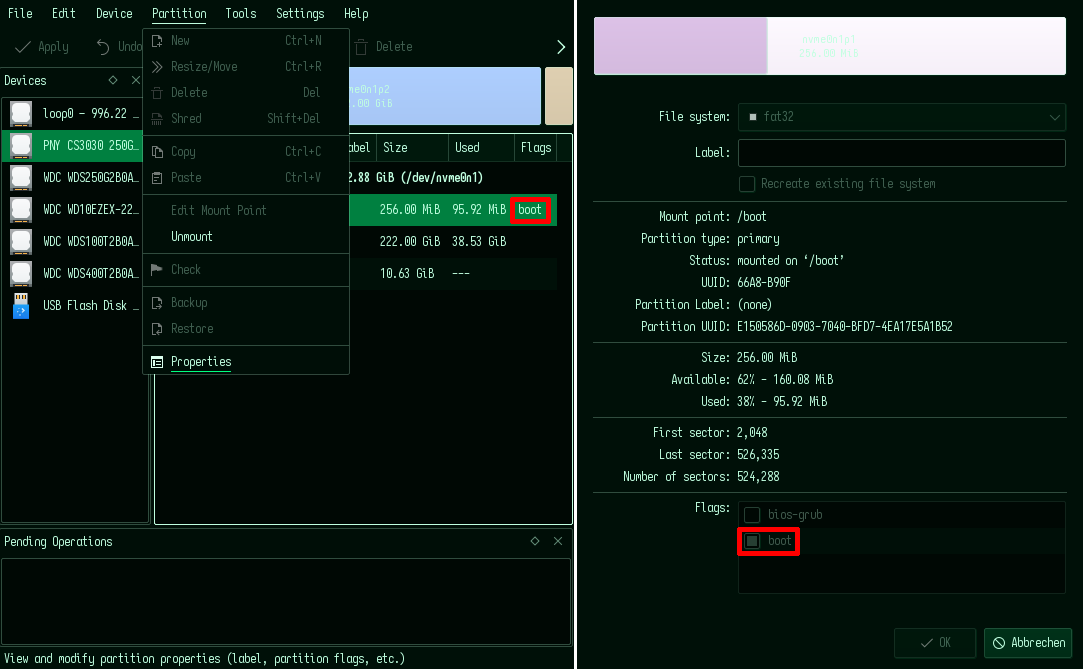Click the Undo arrow toolbar icon

point(103,47)
